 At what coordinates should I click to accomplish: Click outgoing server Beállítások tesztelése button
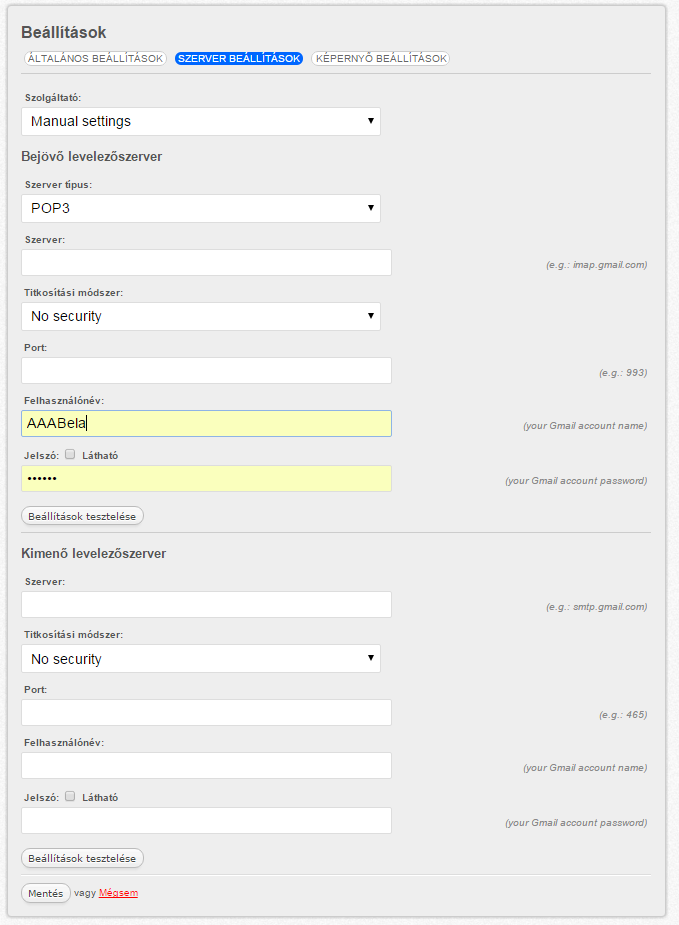[x=82, y=858]
